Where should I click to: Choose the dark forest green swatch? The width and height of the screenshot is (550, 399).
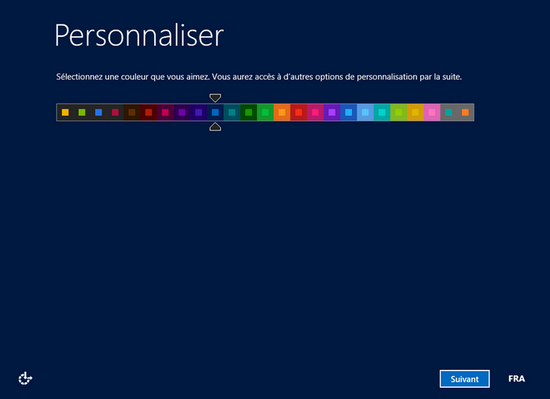click(x=248, y=112)
